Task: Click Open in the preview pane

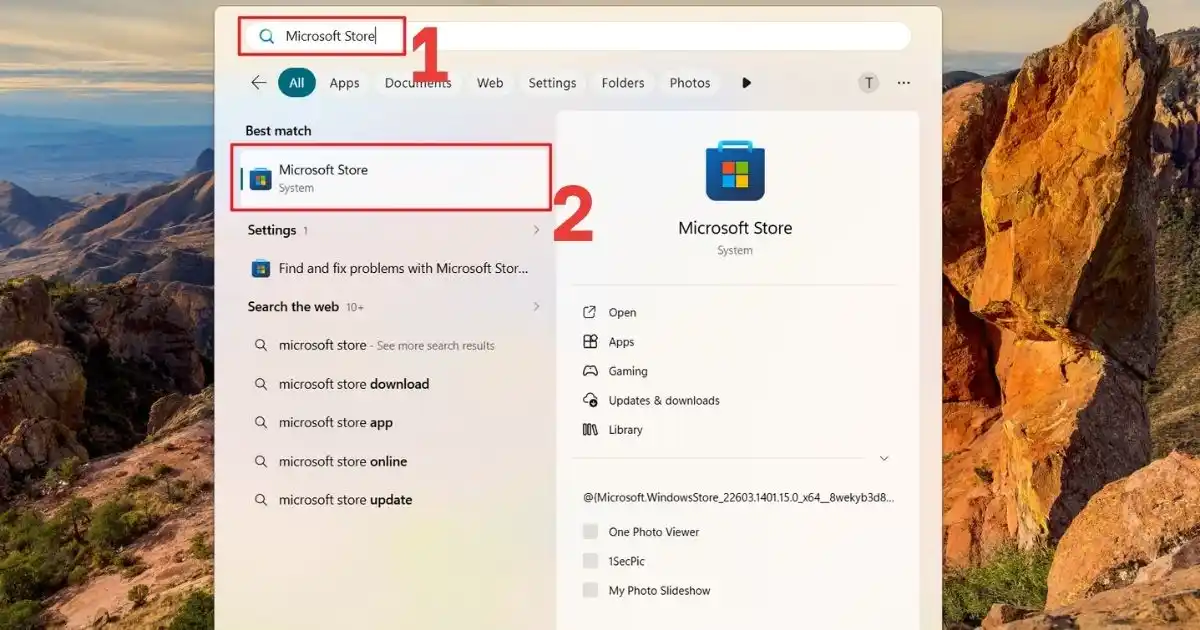Action: click(622, 313)
